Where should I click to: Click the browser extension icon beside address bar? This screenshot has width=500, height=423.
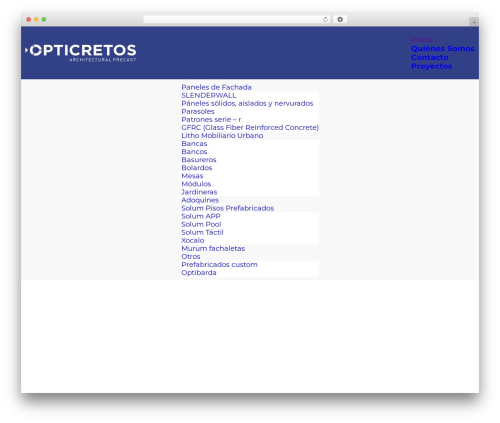340,19
